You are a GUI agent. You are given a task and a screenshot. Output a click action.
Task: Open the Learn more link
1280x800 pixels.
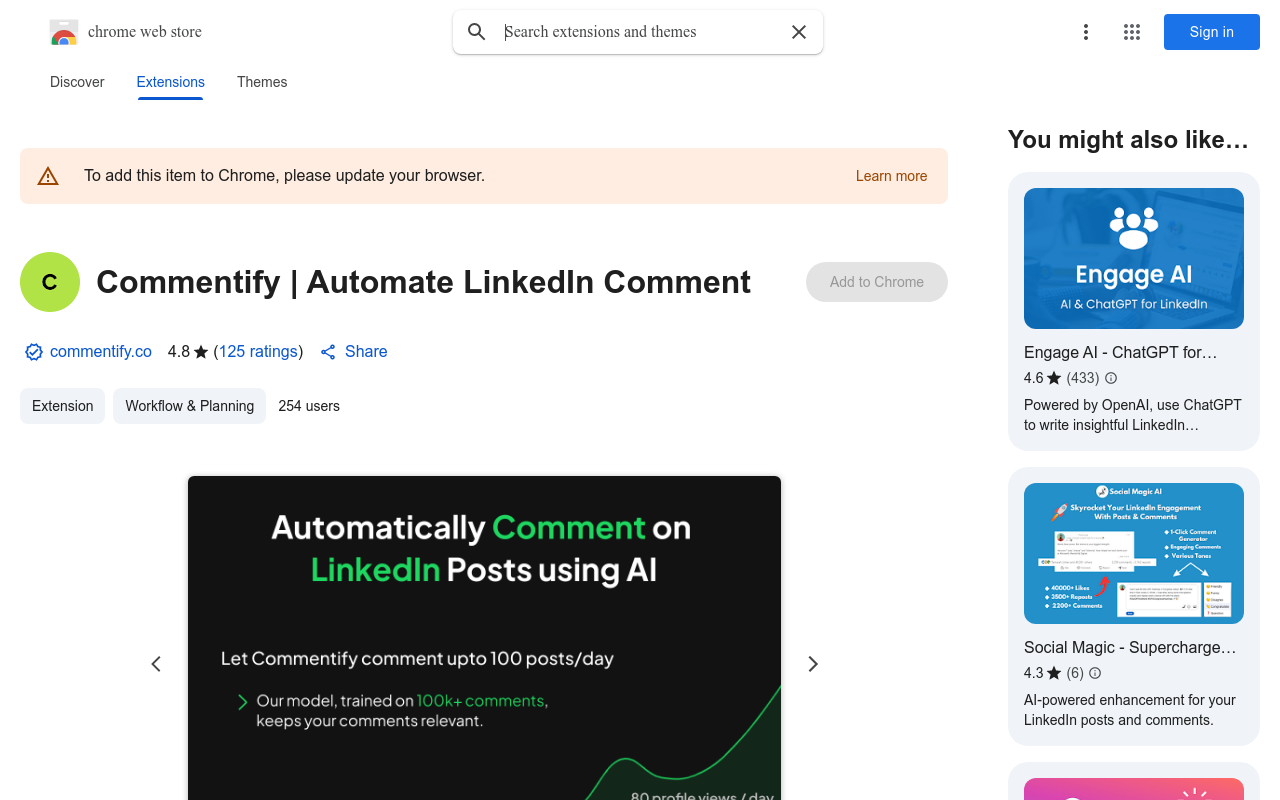[891, 176]
